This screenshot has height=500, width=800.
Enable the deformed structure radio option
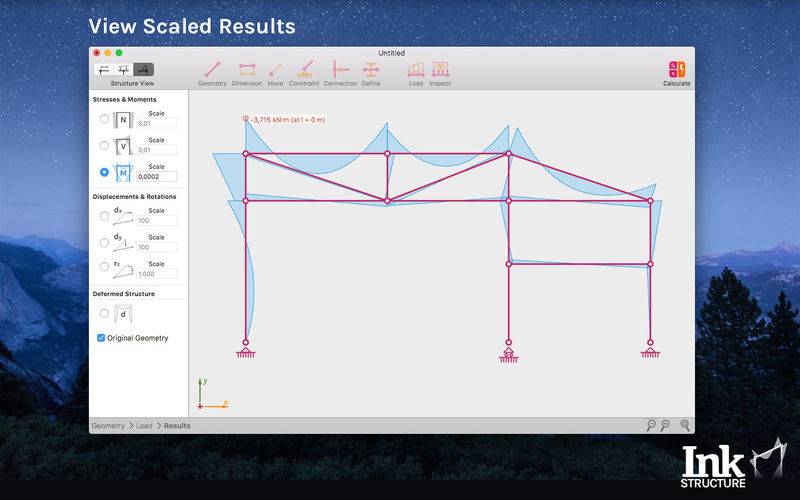[x=105, y=314]
